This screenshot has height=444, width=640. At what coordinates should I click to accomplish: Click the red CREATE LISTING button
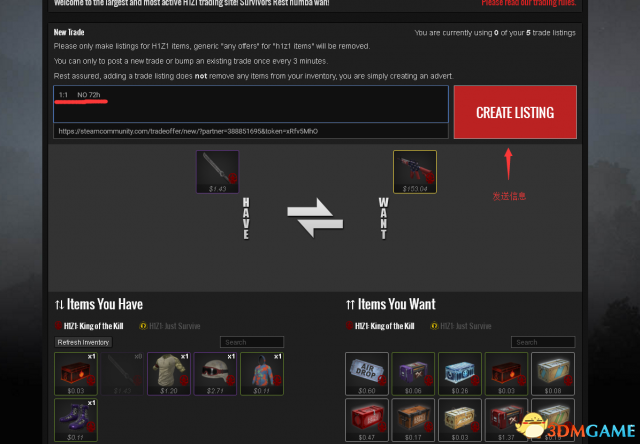515,112
